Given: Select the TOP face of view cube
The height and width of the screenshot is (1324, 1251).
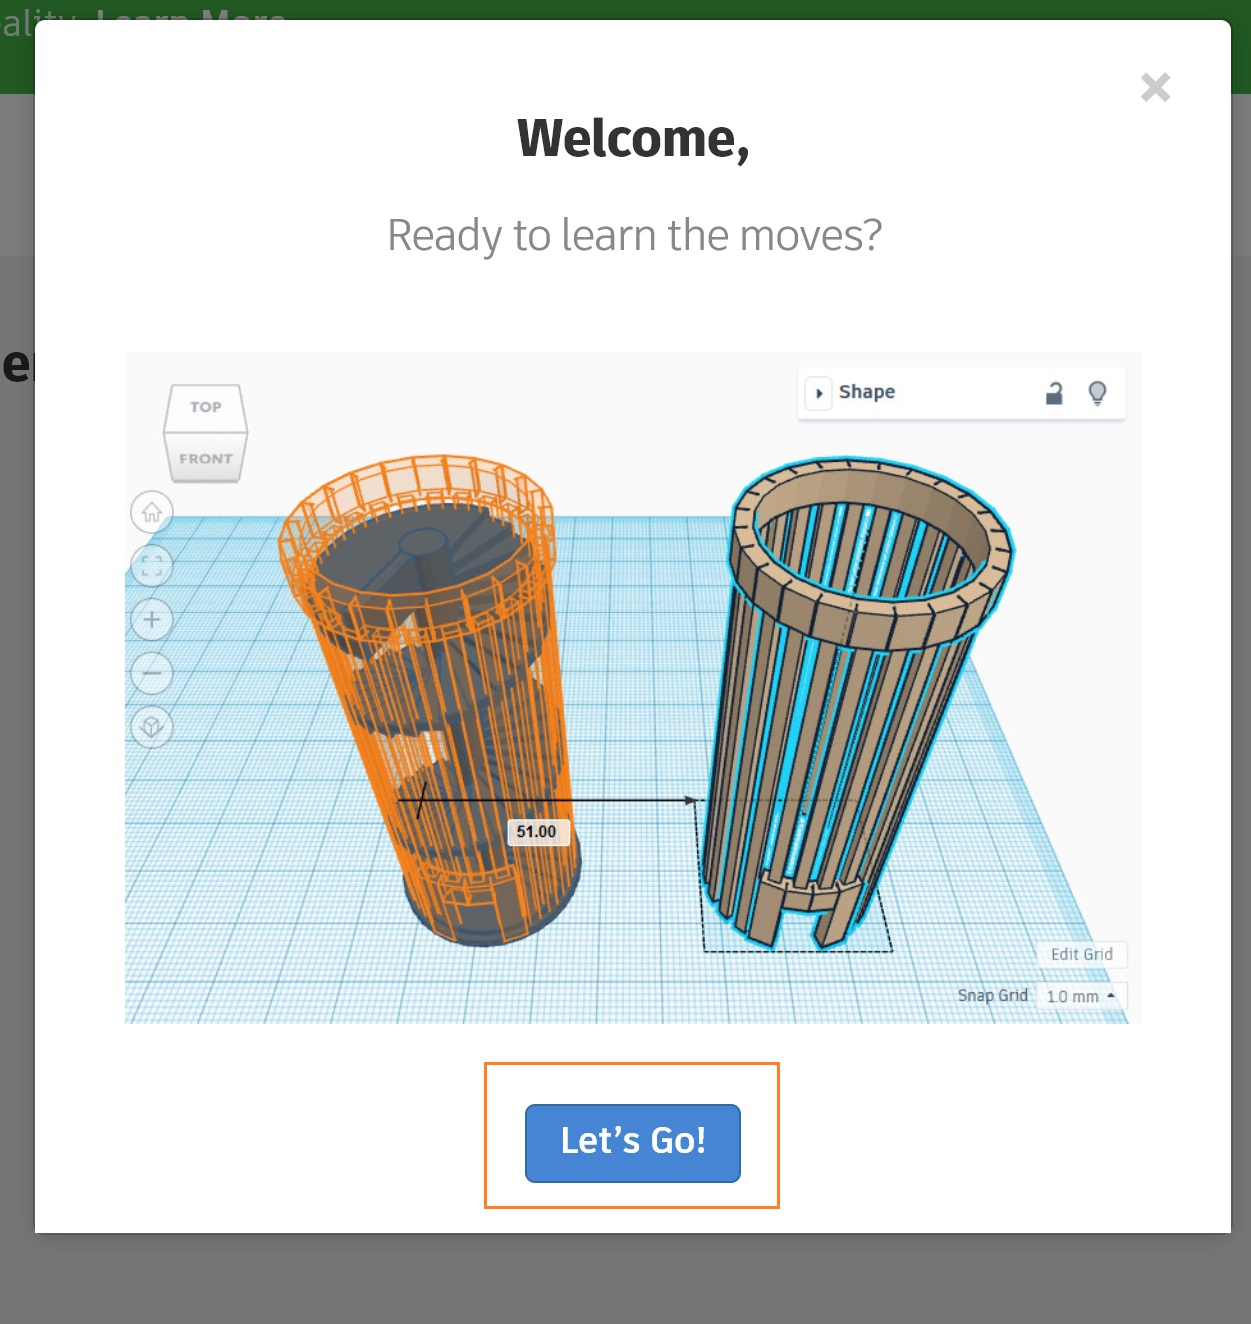Looking at the screenshot, I should point(206,407).
